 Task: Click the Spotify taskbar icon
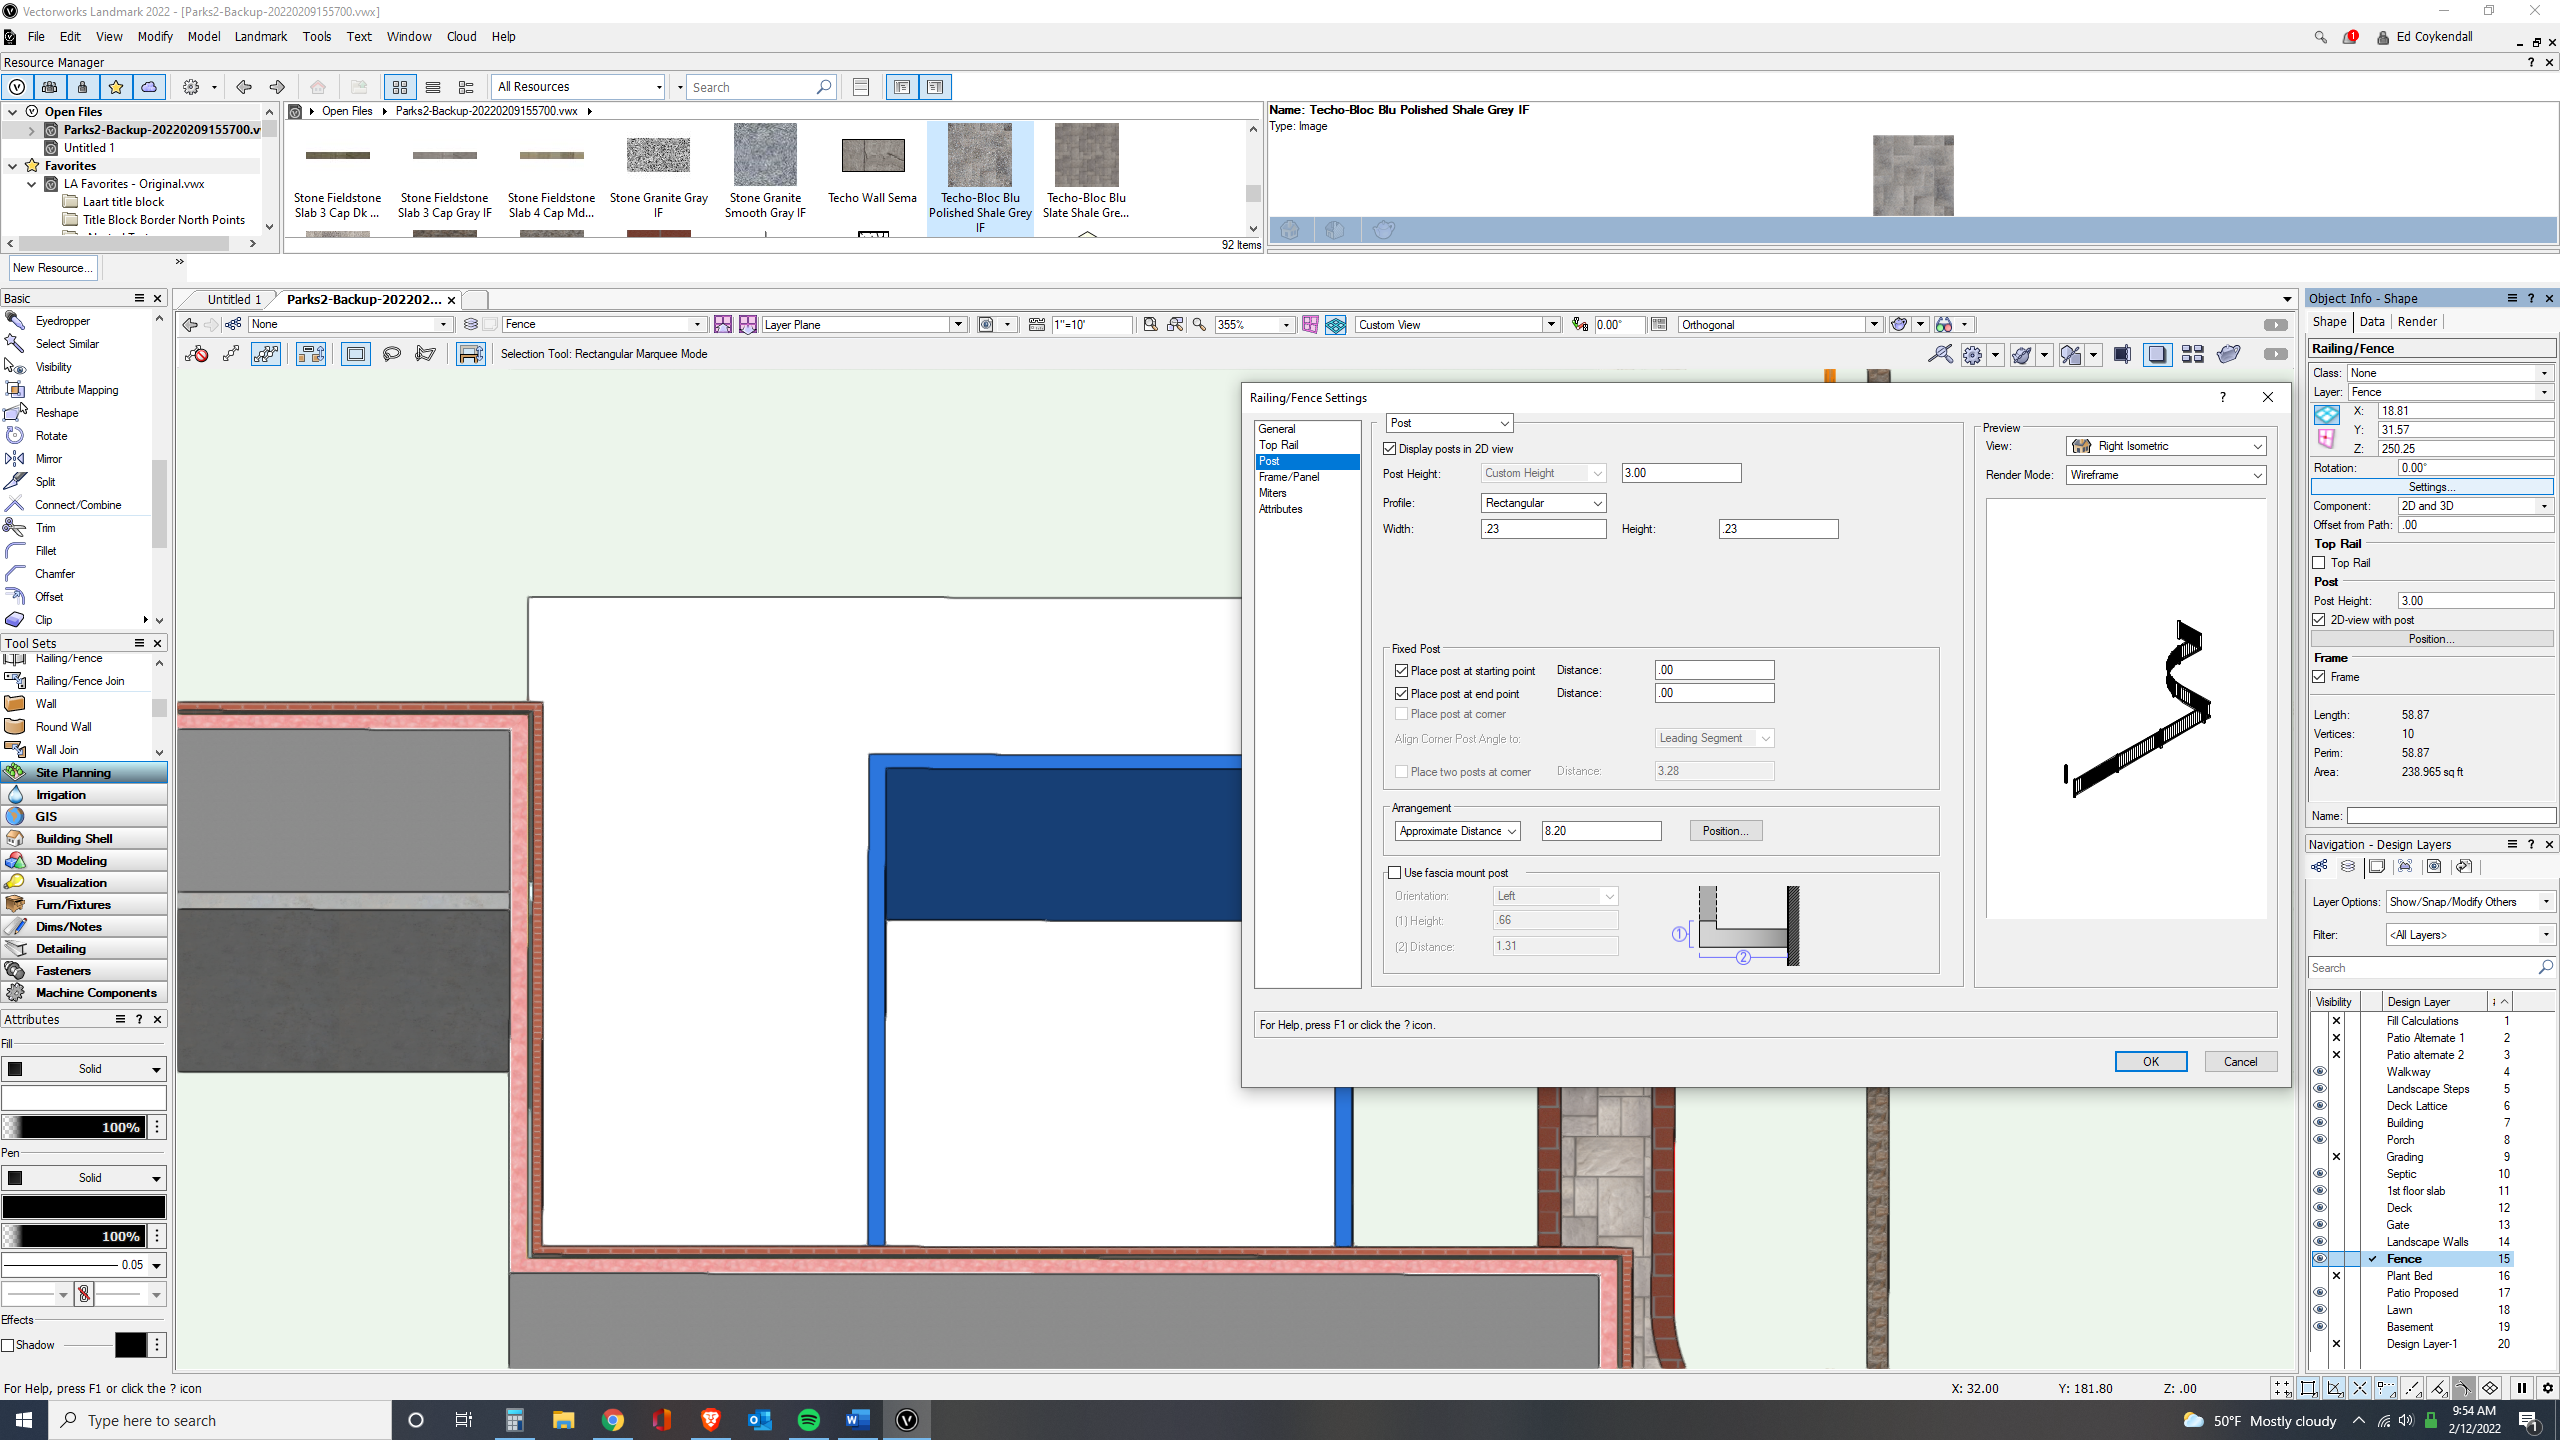pos(808,1420)
